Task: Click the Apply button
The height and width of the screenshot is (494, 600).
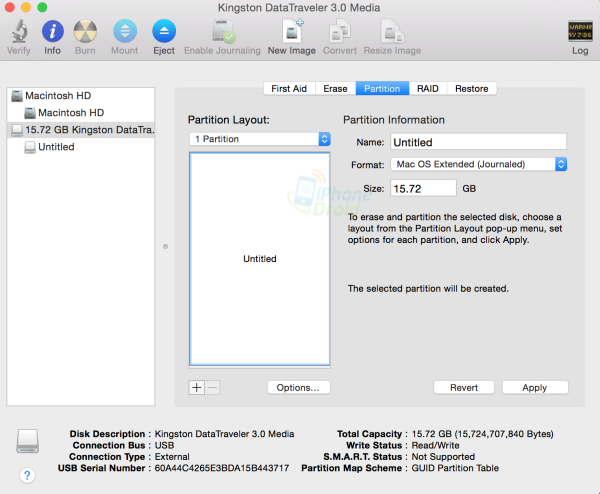Action: [535, 388]
